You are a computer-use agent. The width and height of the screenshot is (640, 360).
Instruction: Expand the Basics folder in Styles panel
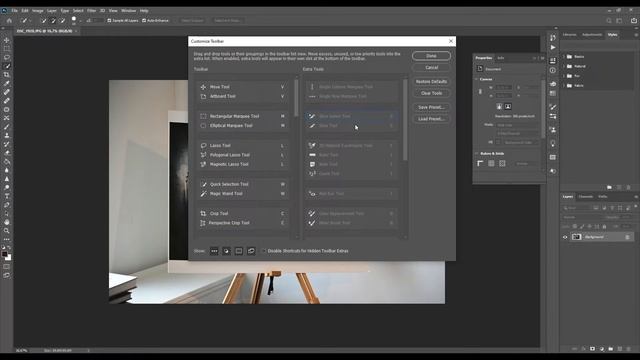564,57
